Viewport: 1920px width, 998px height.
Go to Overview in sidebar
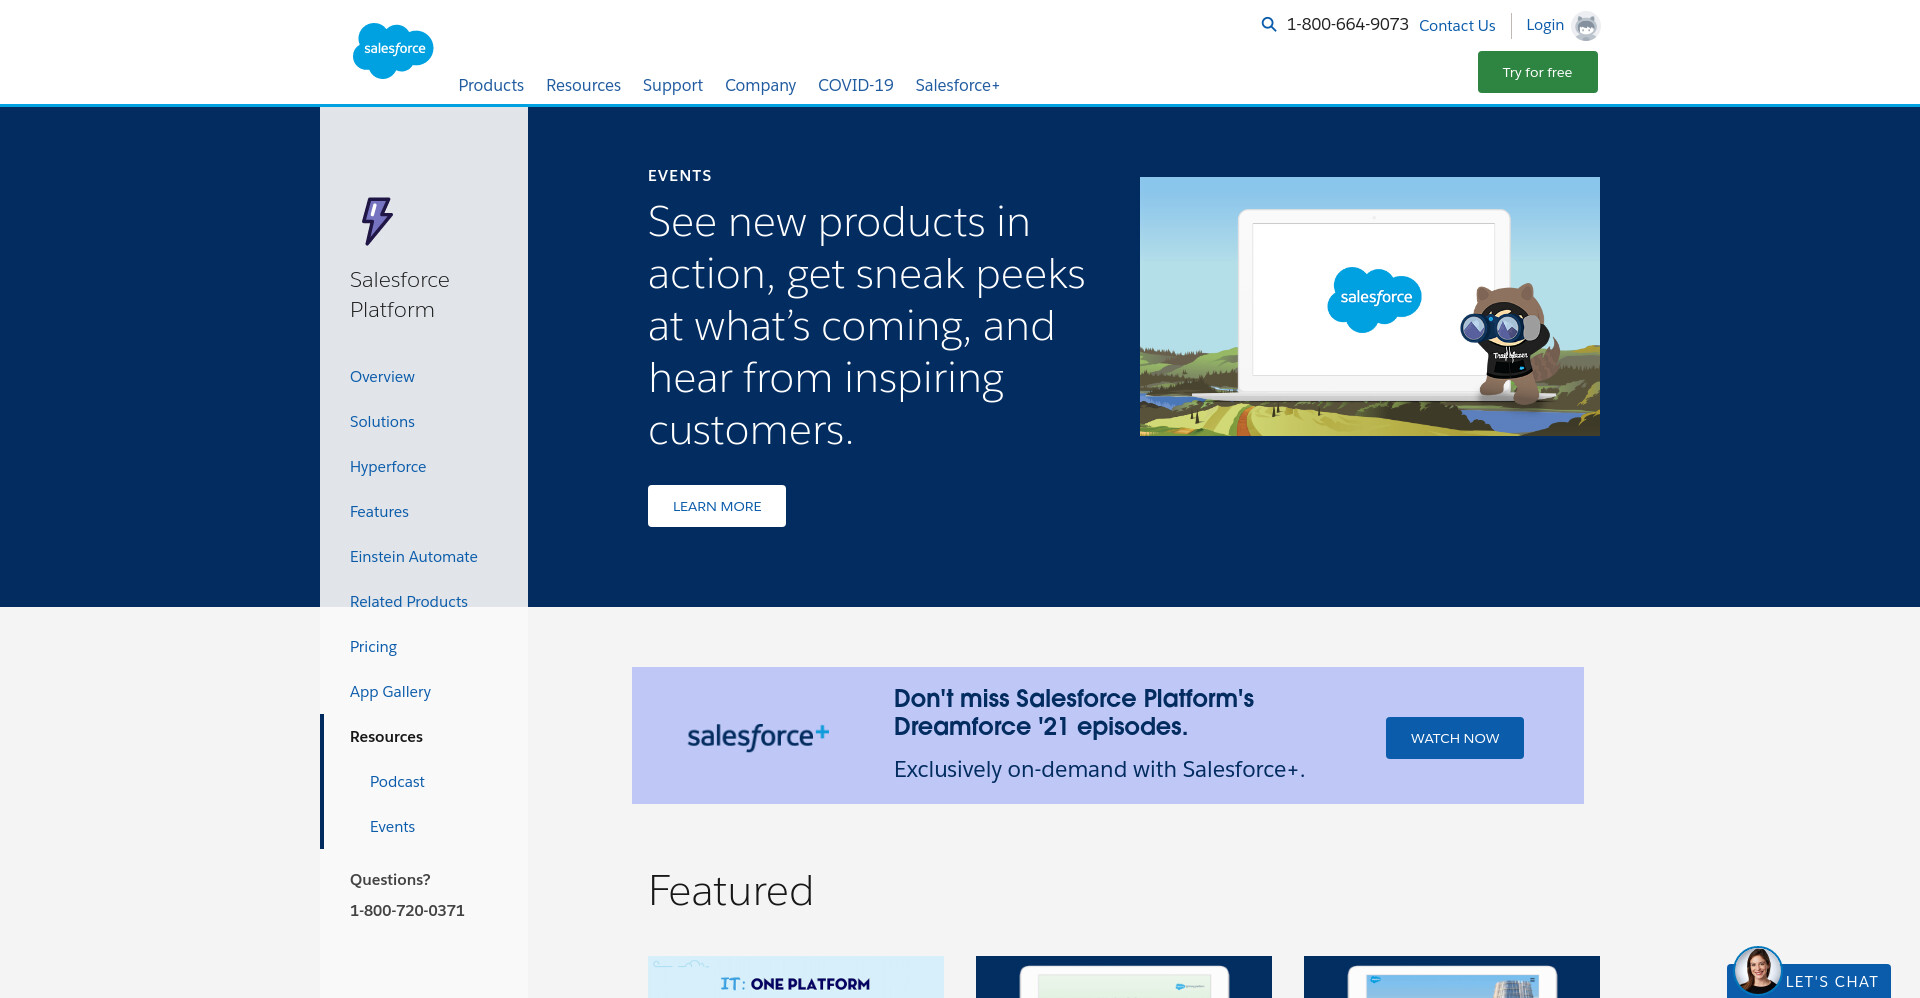point(382,377)
